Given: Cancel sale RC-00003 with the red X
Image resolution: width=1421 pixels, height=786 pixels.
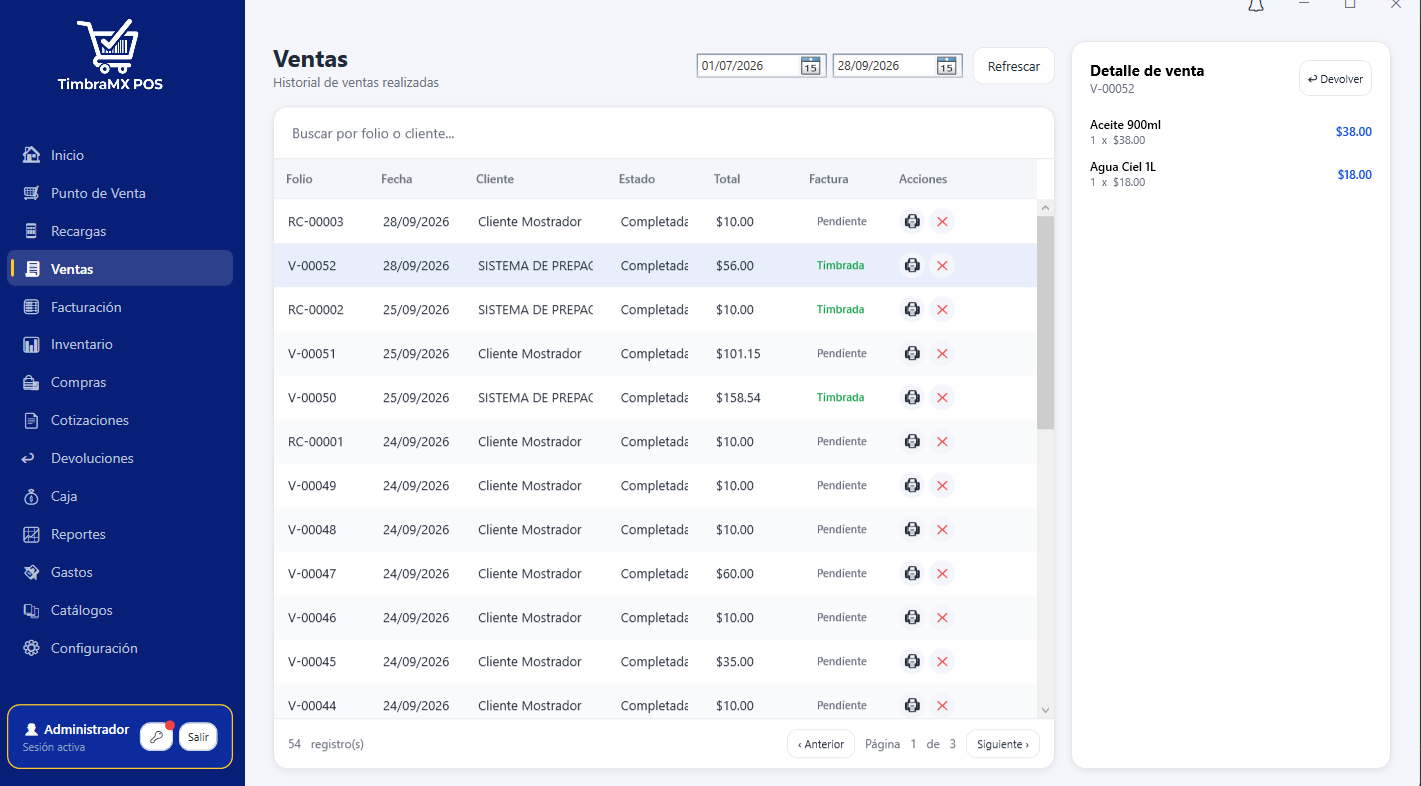Looking at the screenshot, I should coord(942,221).
